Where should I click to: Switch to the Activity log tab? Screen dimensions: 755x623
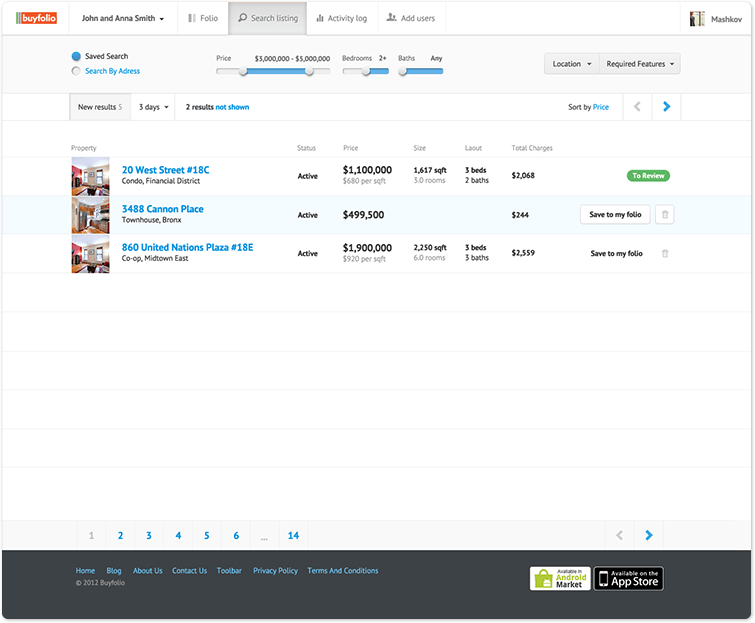[341, 18]
